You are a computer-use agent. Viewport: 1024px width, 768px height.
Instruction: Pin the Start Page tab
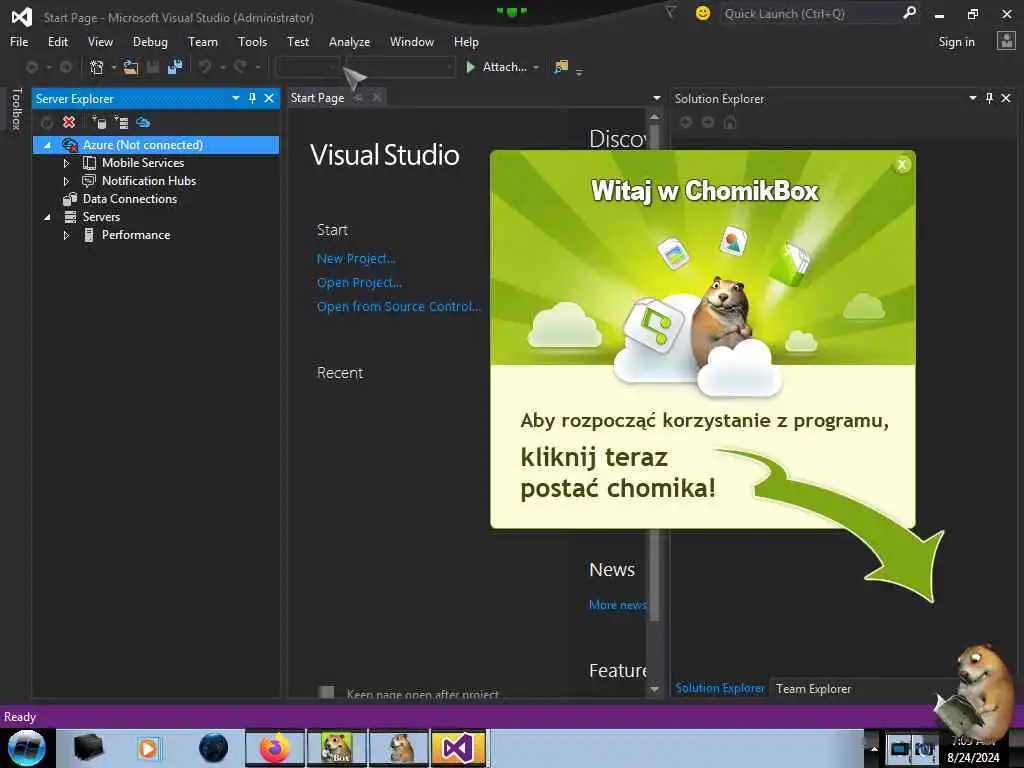359,98
